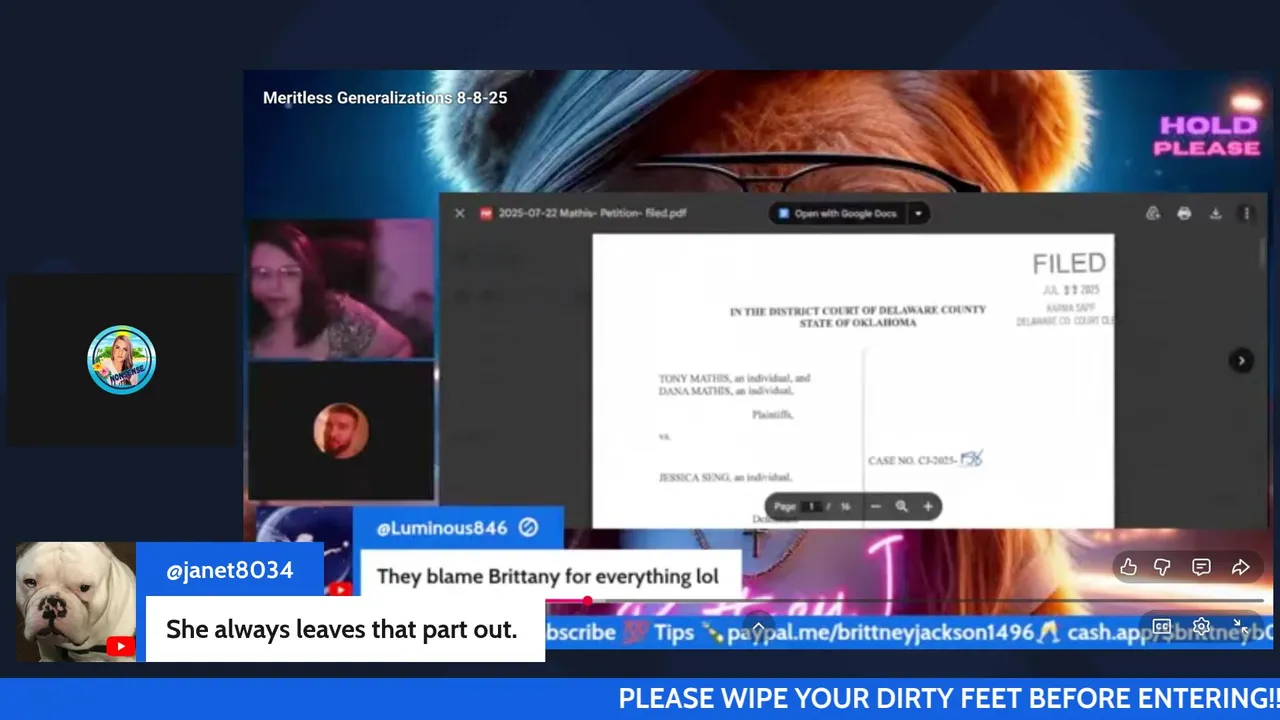Click comment 'They blame Brittany for everything lol'

pyautogui.click(x=548, y=576)
